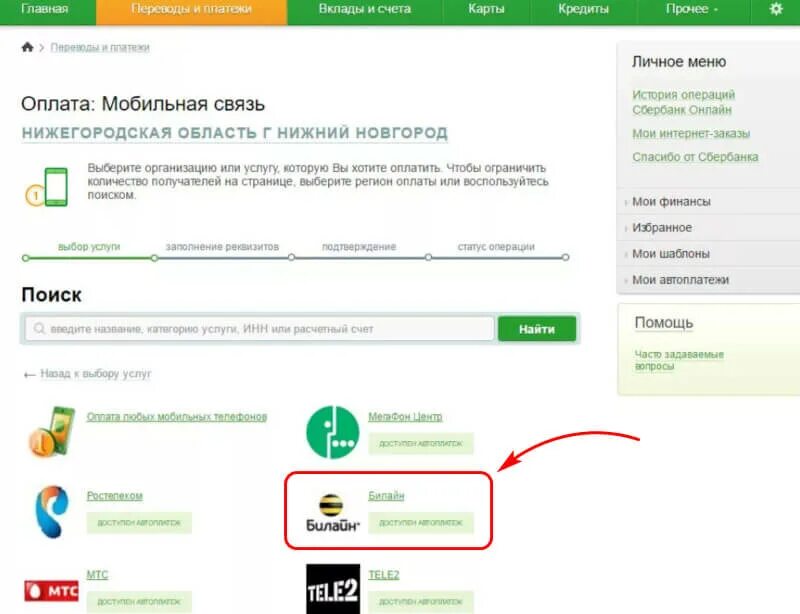
Task: Select the MegaFon green logo
Action: [333, 432]
